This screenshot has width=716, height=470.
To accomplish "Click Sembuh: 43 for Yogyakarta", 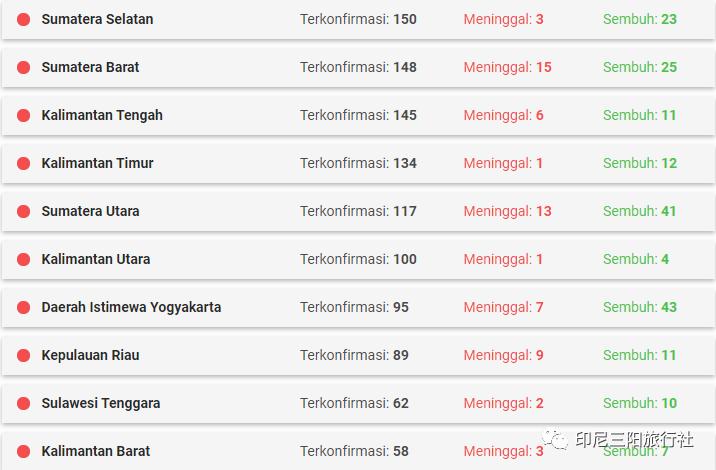I will coord(639,307).
